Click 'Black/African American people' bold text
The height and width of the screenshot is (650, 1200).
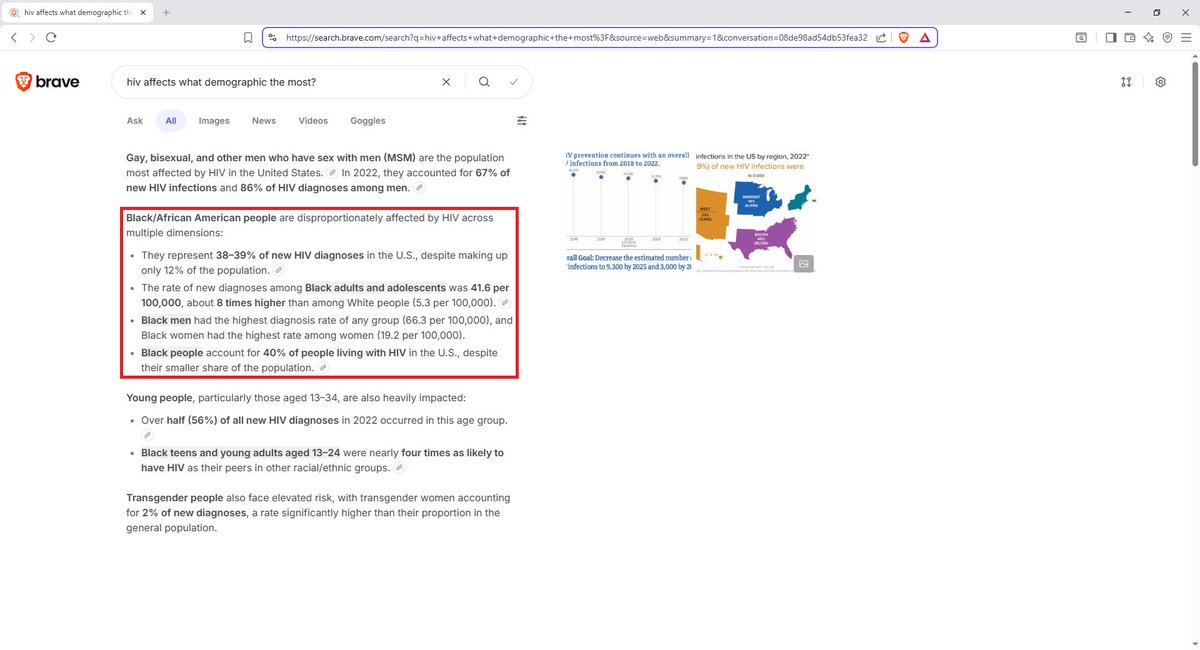[x=201, y=217]
